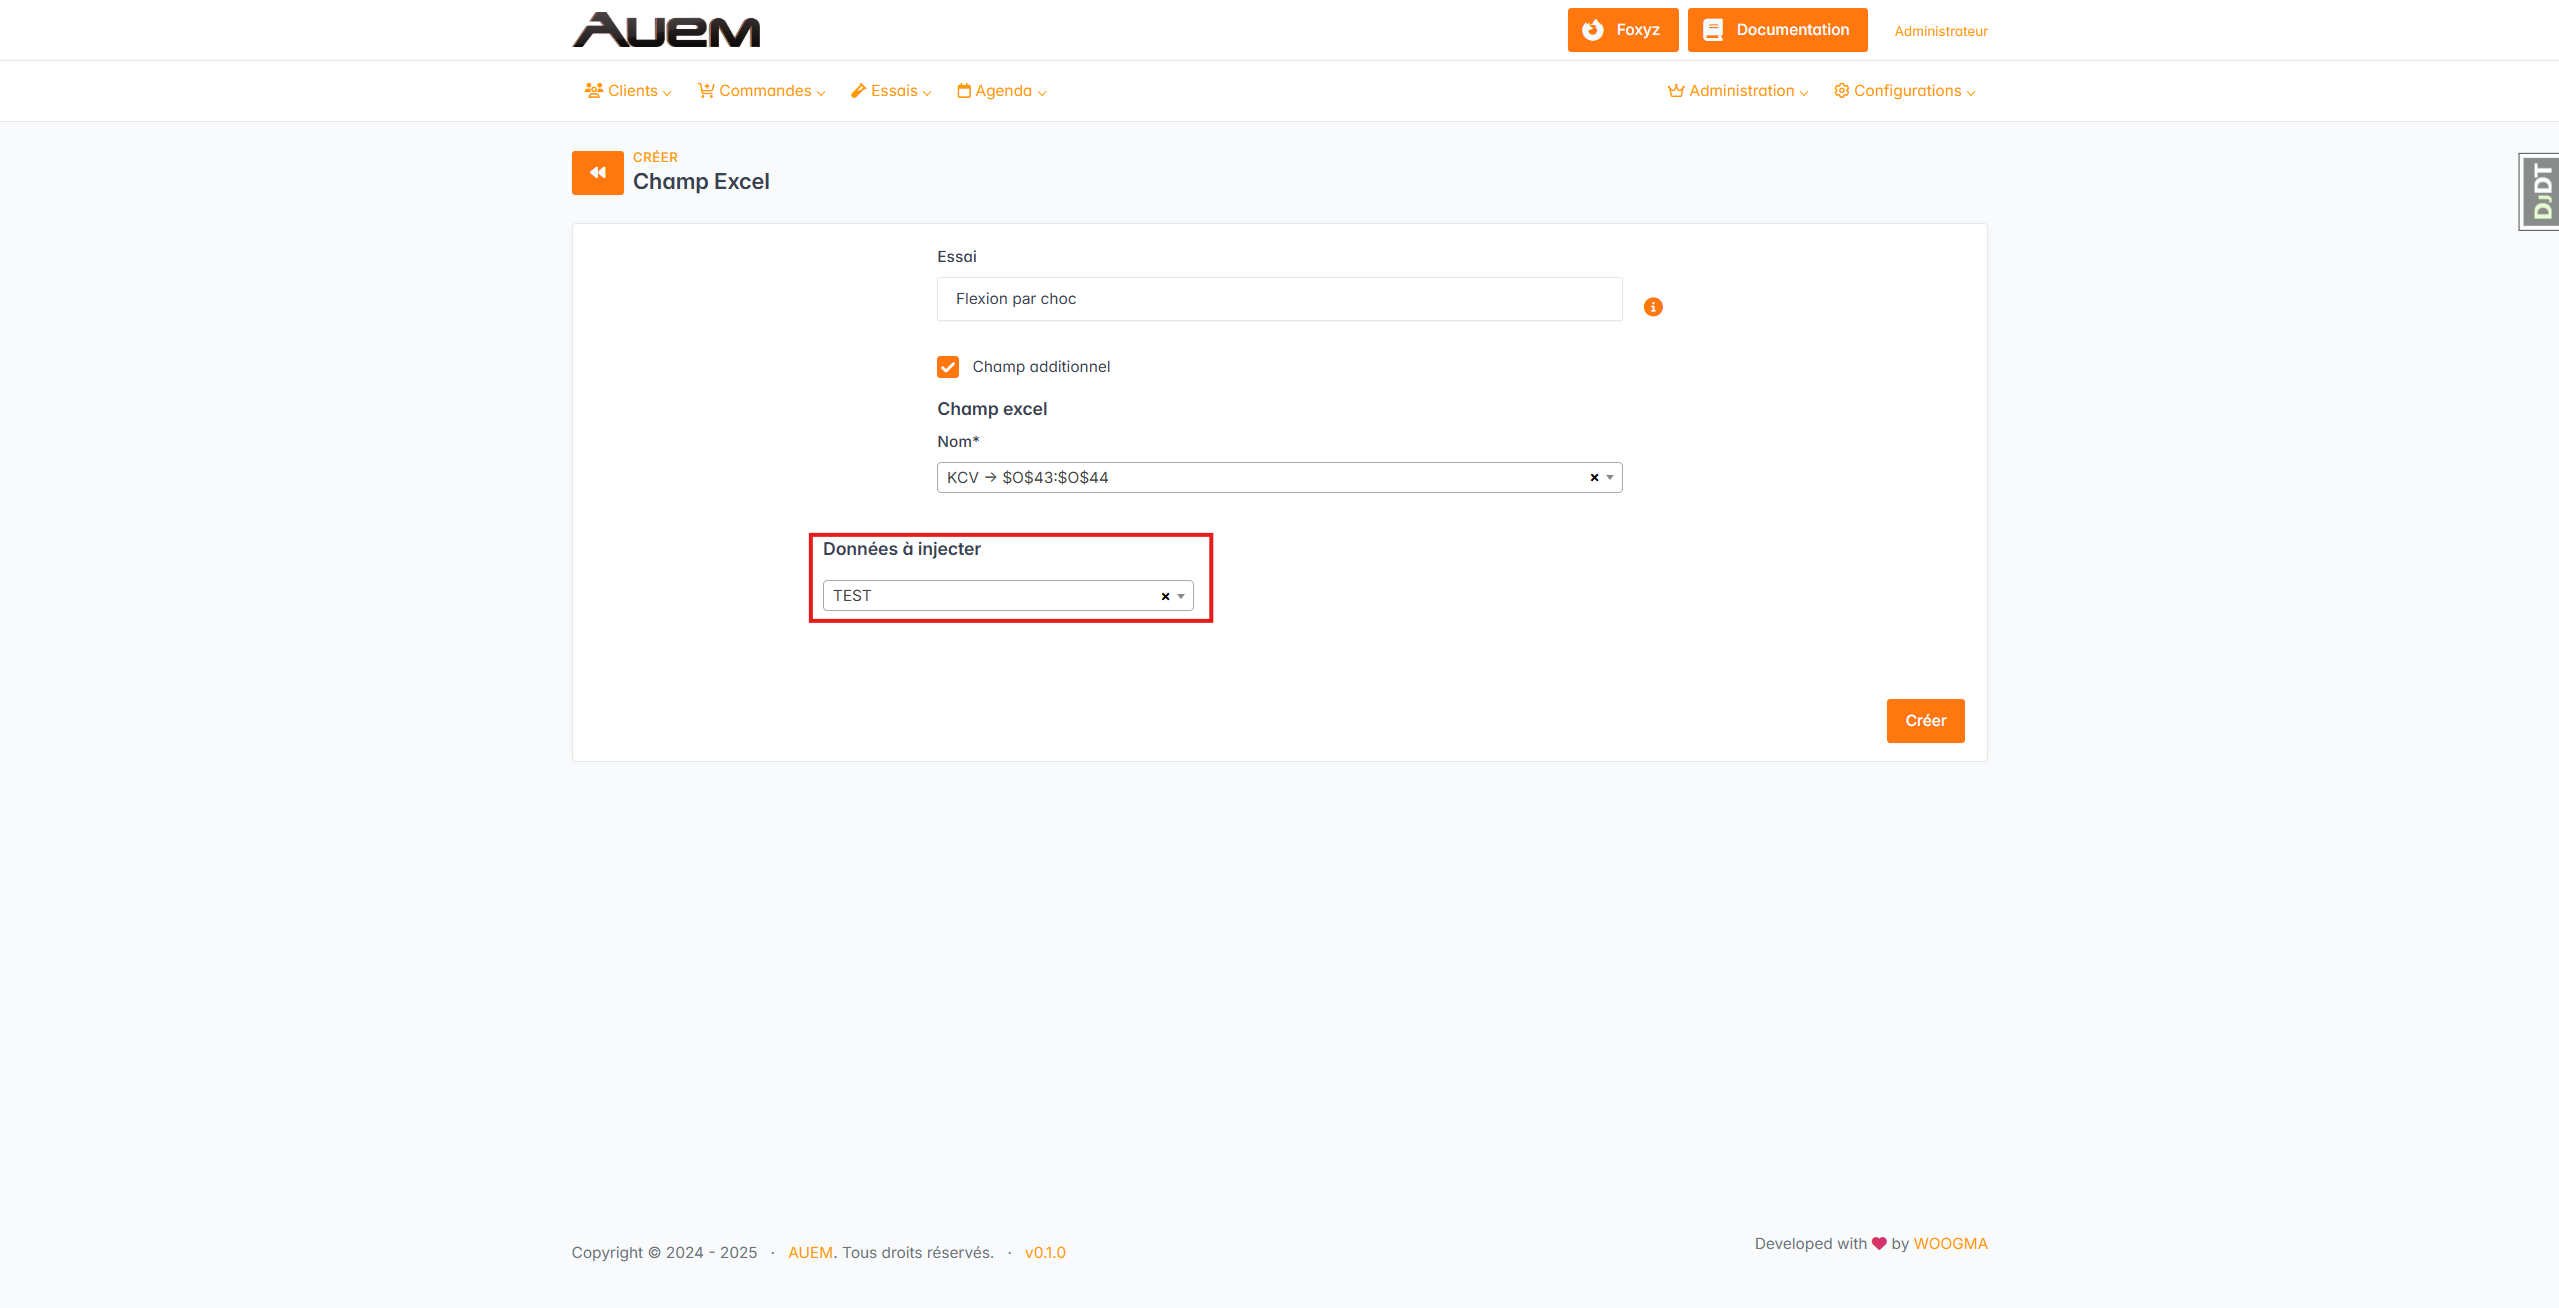Click the AUEM logo

pyautogui.click(x=666, y=30)
